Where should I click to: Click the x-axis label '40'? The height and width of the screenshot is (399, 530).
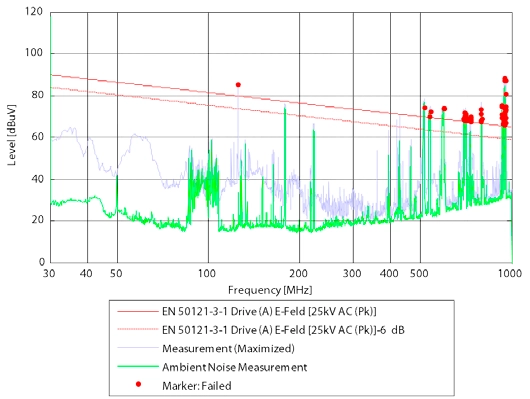[86, 273]
